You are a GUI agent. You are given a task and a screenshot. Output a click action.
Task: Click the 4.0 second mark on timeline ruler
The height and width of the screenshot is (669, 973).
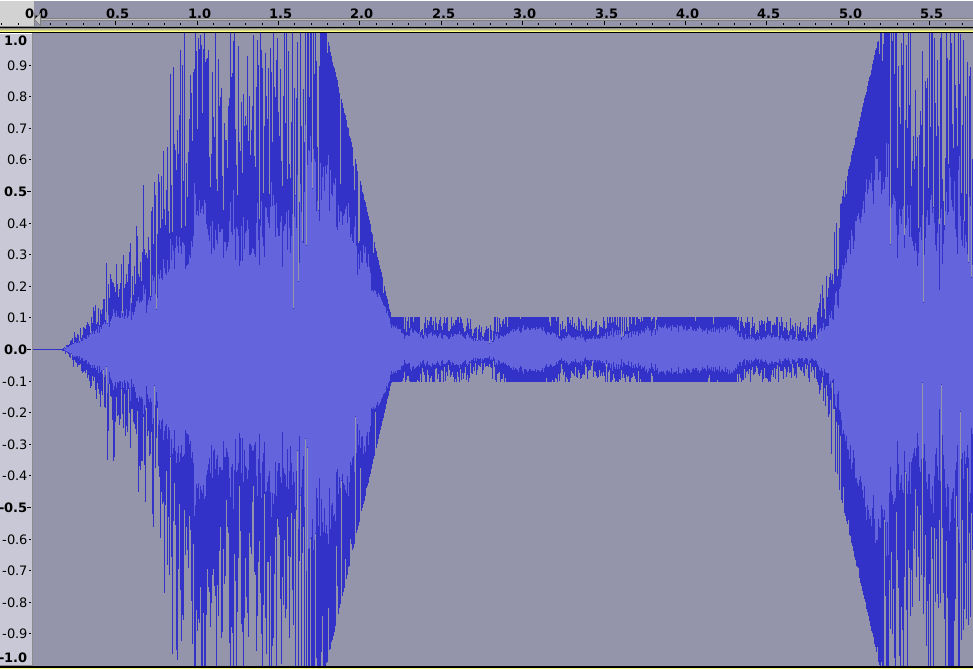click(687, 14)
